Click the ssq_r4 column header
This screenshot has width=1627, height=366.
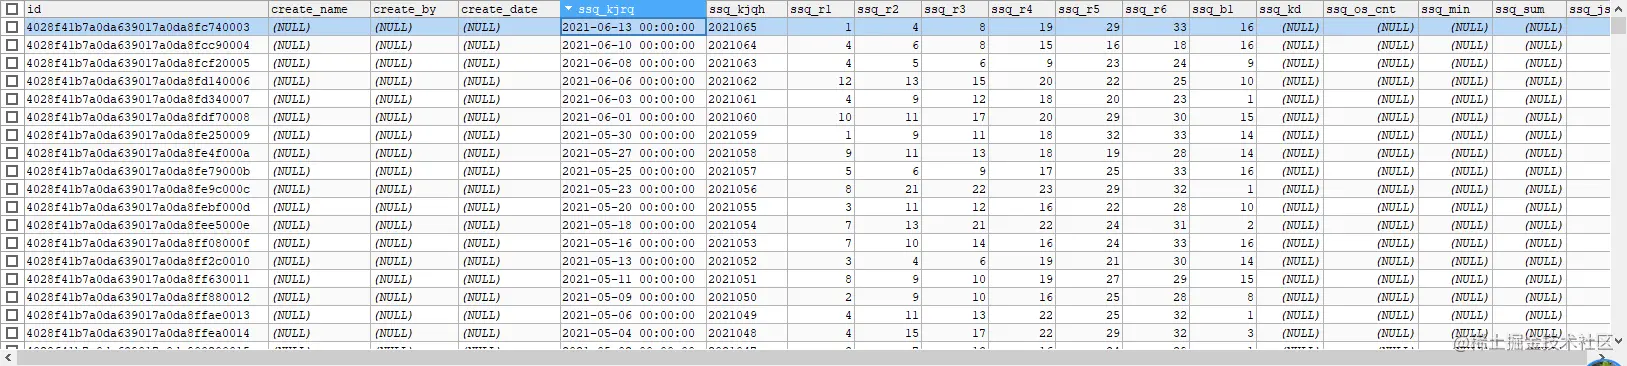coord(1021,9)
